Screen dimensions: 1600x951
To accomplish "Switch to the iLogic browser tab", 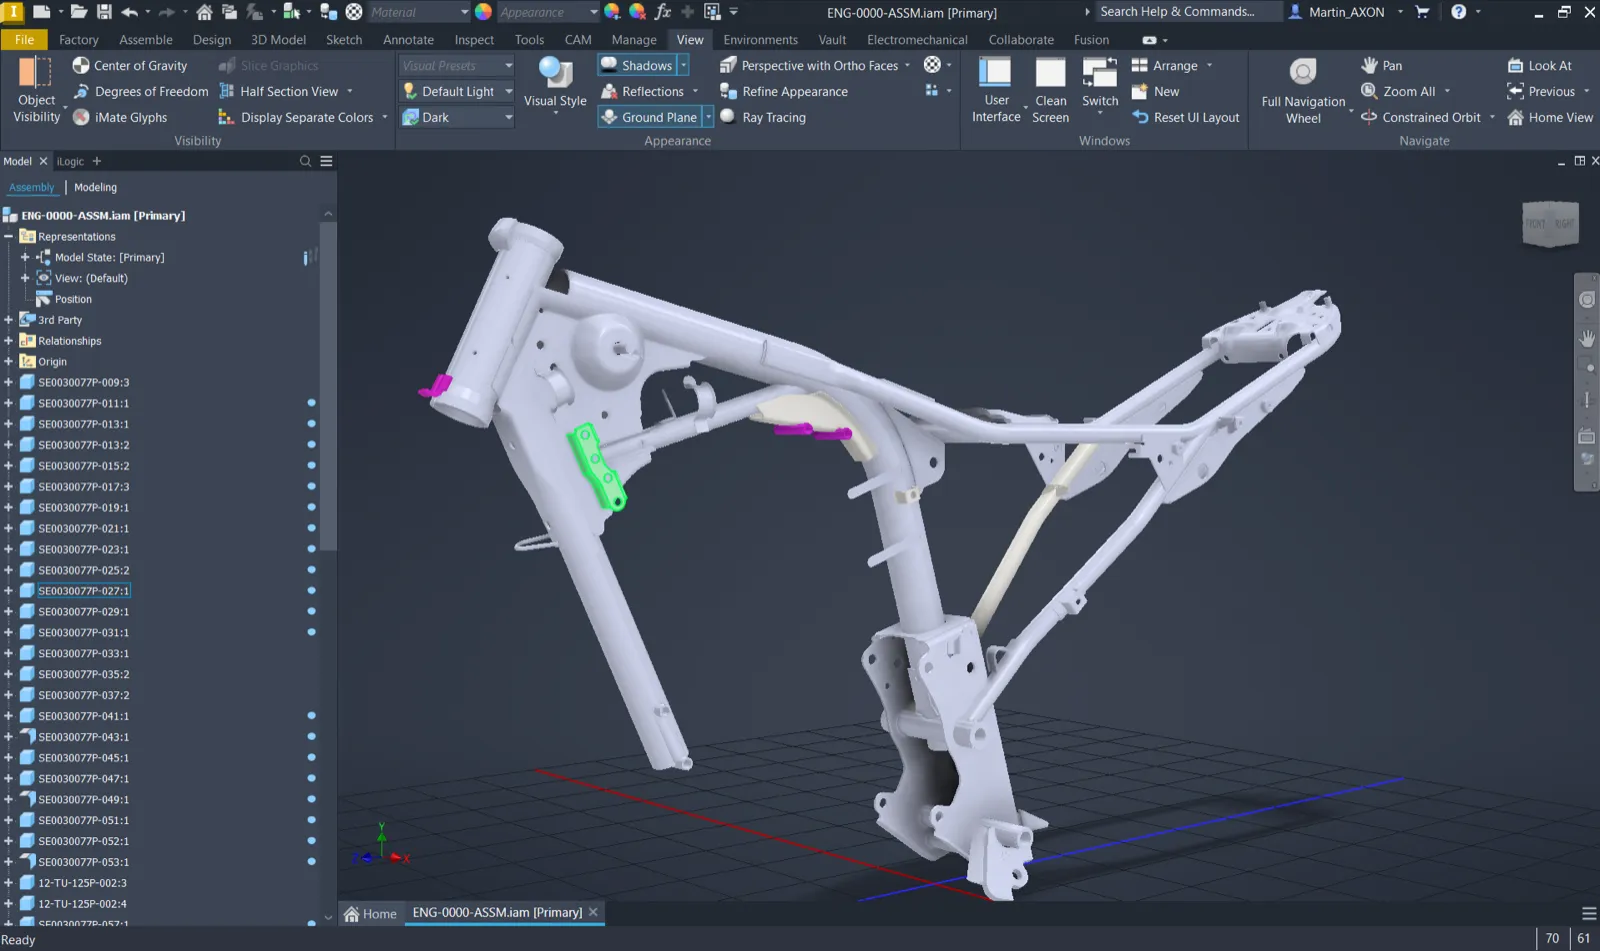I will tap(70, 161).
